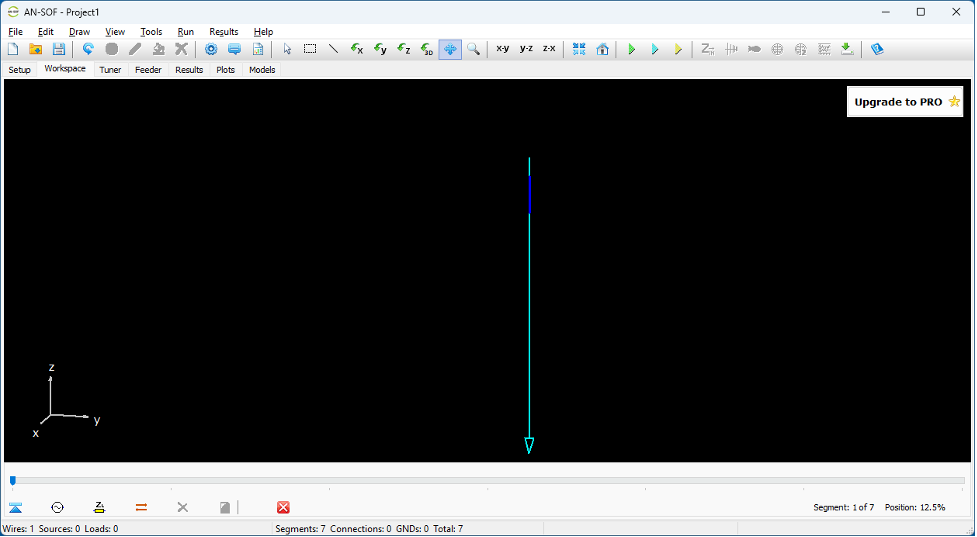Open the Edit menu
Image resolution: width=977 pixels, height=537 pixels.
[45, 32]
